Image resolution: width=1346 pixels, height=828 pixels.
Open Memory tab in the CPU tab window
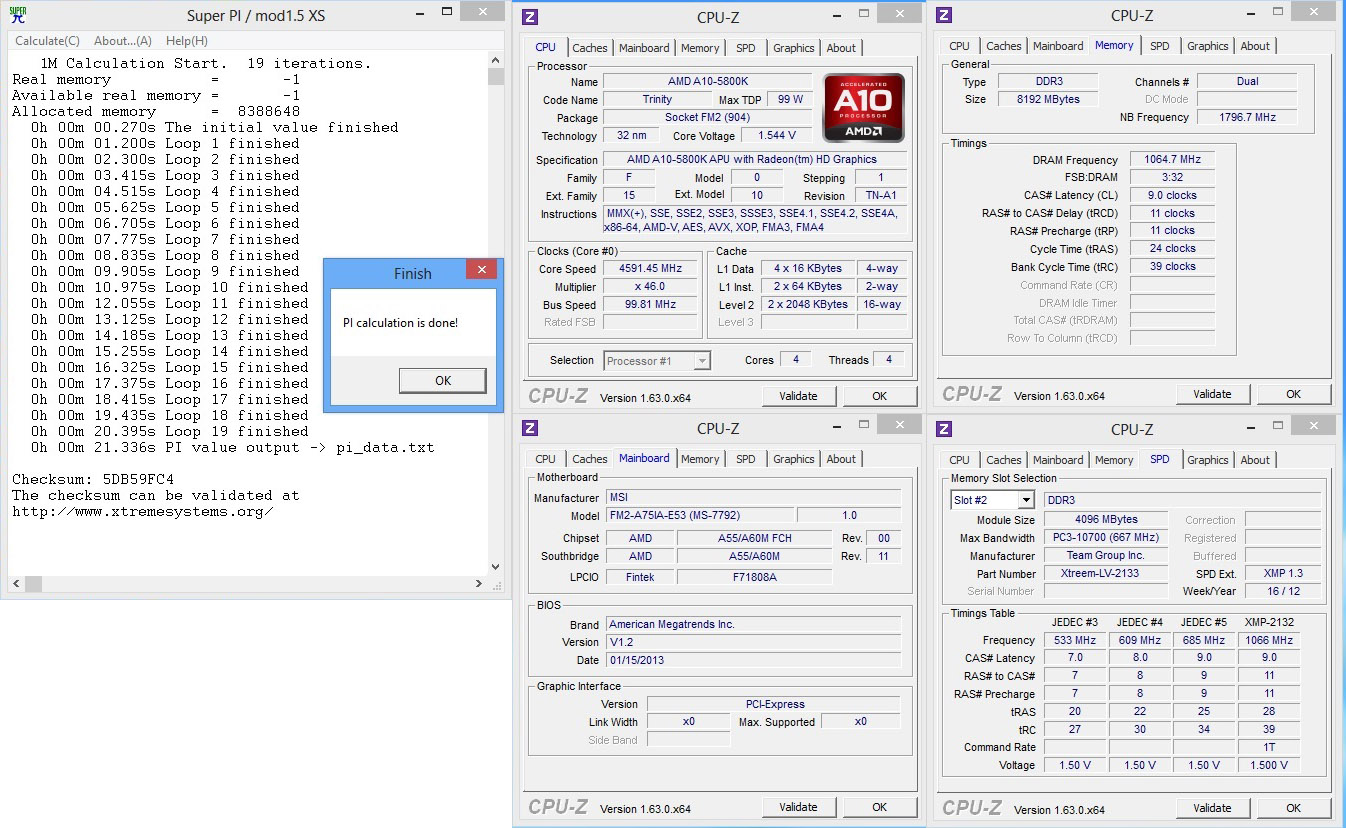(x=700, y=48)
